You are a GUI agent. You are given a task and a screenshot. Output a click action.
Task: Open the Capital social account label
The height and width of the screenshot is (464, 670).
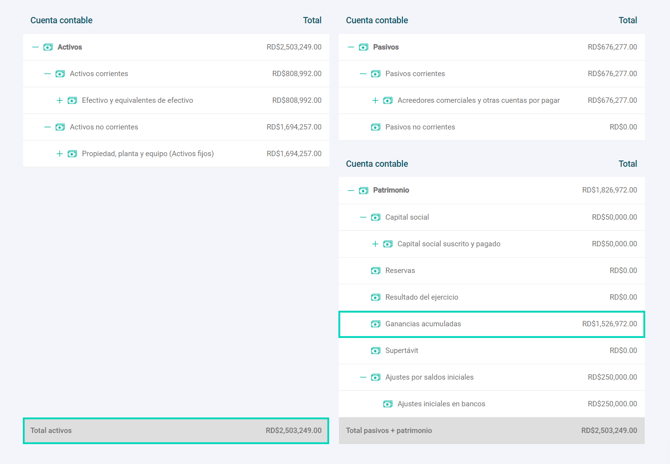pyautogui.click(x=407, y=217)
